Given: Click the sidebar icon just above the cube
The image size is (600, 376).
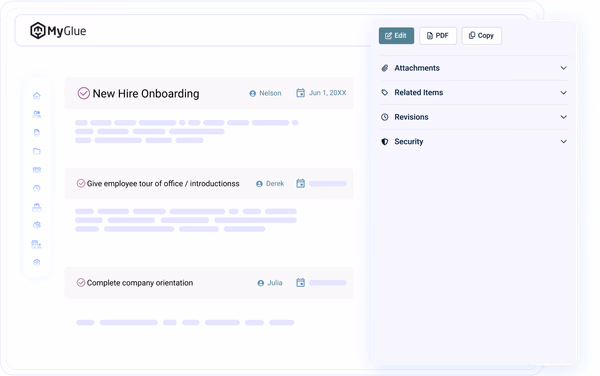Looking at the screenshot, I should tap(37, 244).
